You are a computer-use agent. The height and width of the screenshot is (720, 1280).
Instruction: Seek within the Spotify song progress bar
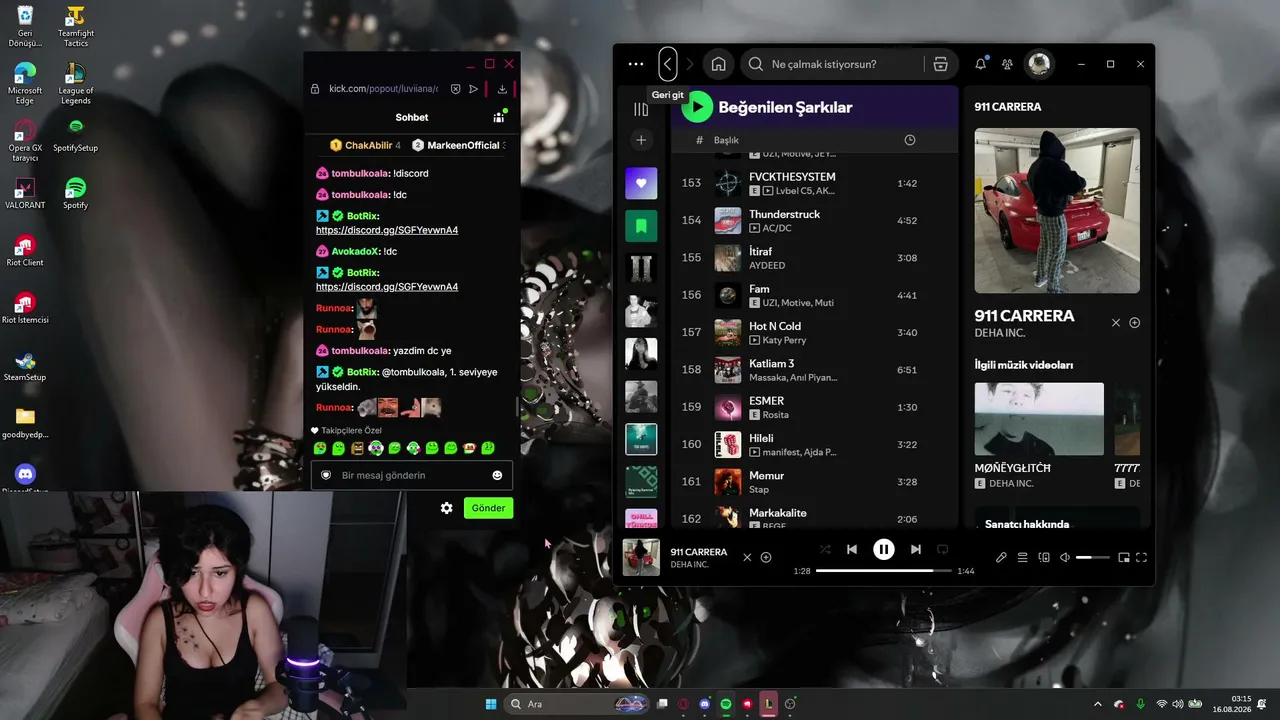point(882,571)
